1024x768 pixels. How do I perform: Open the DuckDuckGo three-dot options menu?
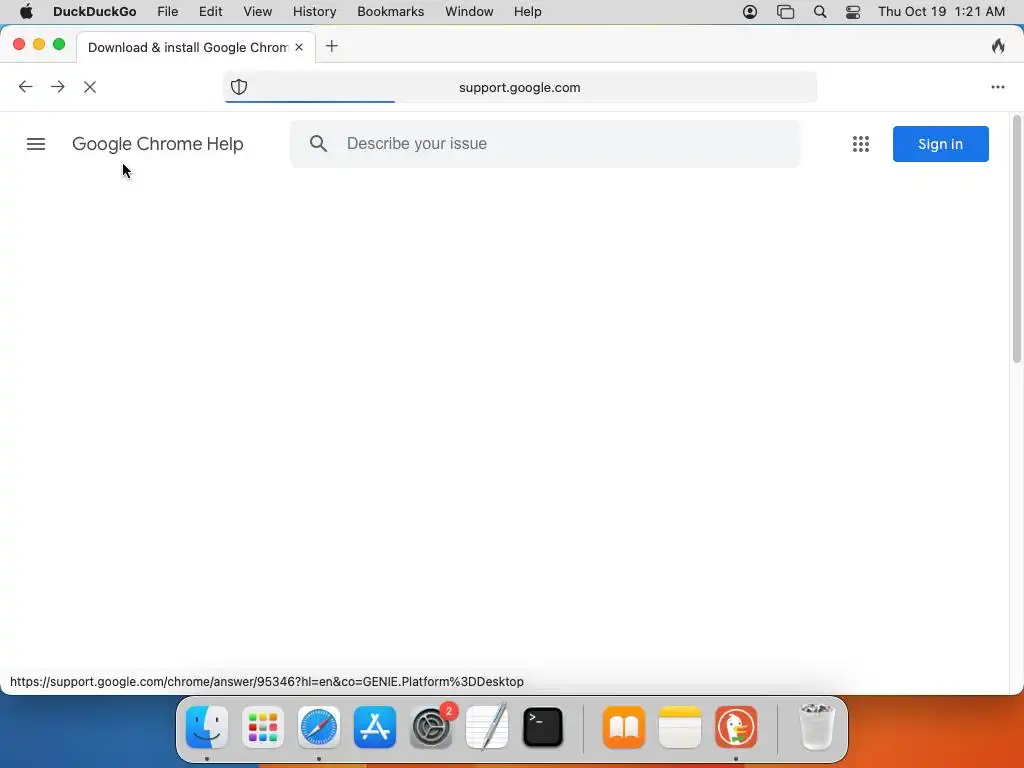pyautogui.click(x=997, y=87)
